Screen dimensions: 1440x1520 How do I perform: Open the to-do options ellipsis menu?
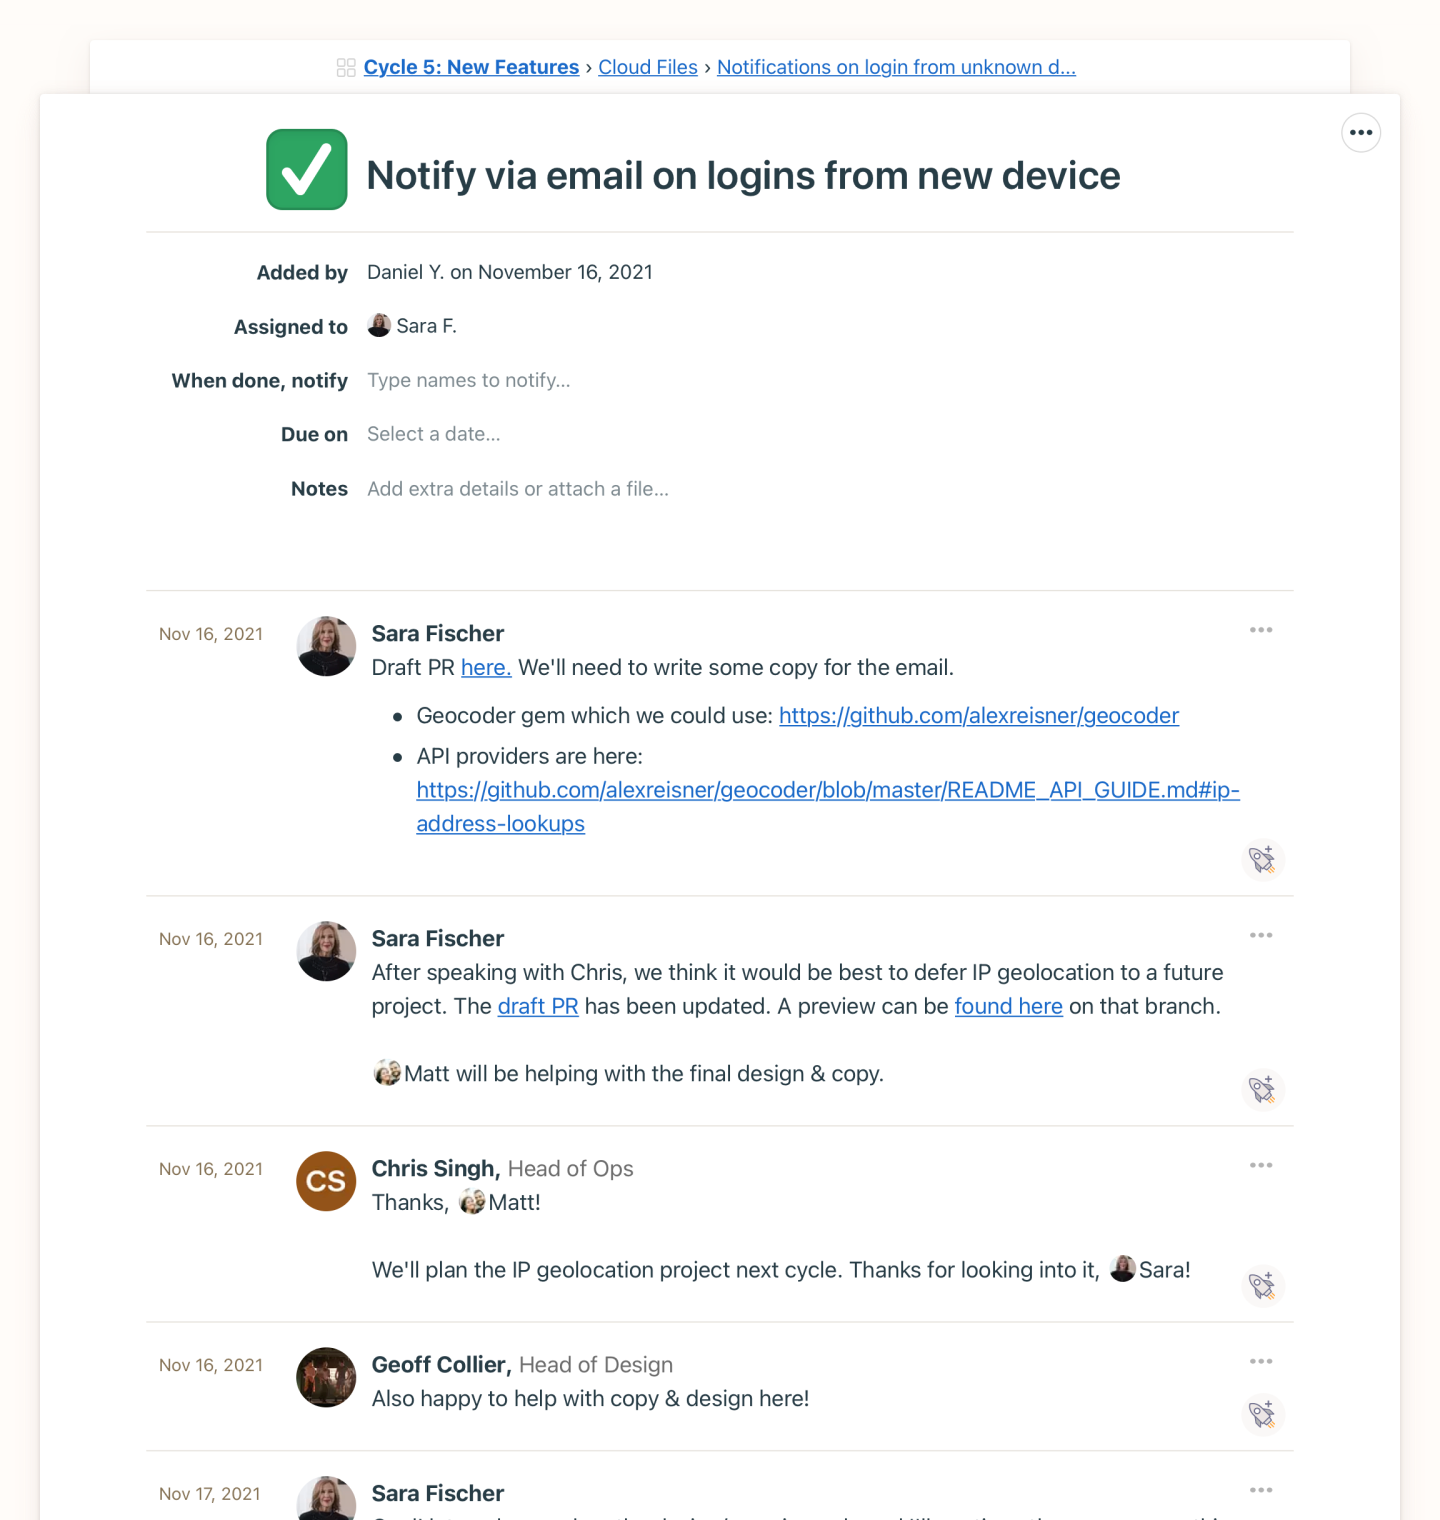point(1360,133)
